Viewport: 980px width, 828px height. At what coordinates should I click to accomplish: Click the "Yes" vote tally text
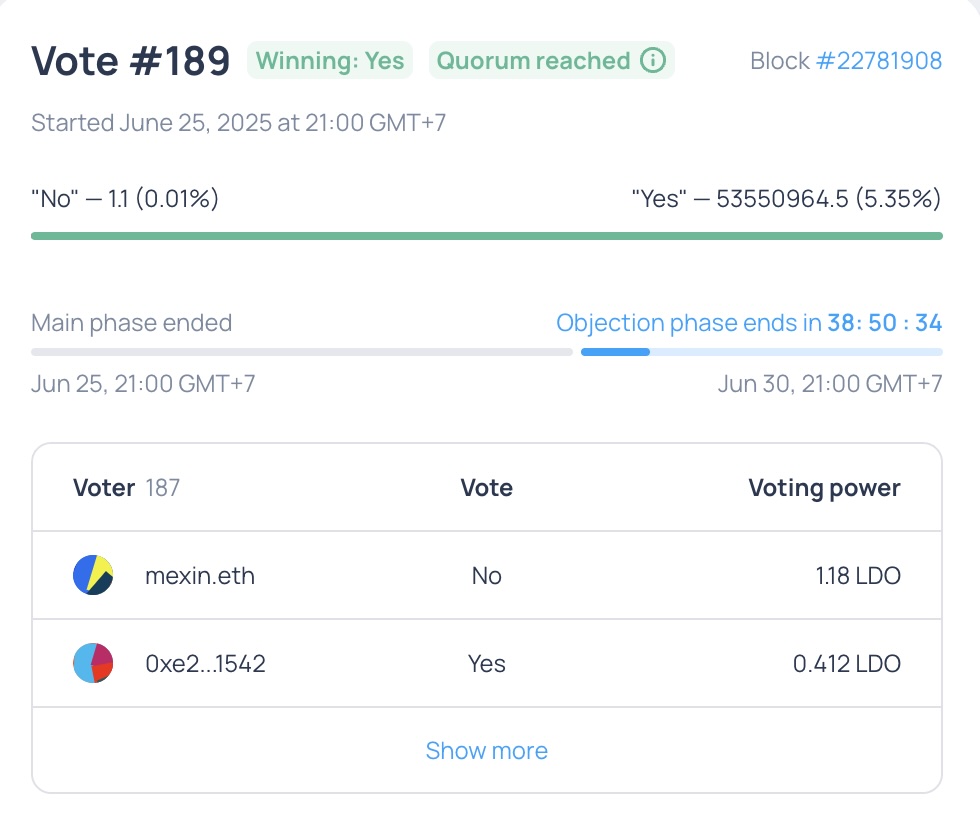pos(786,199)
